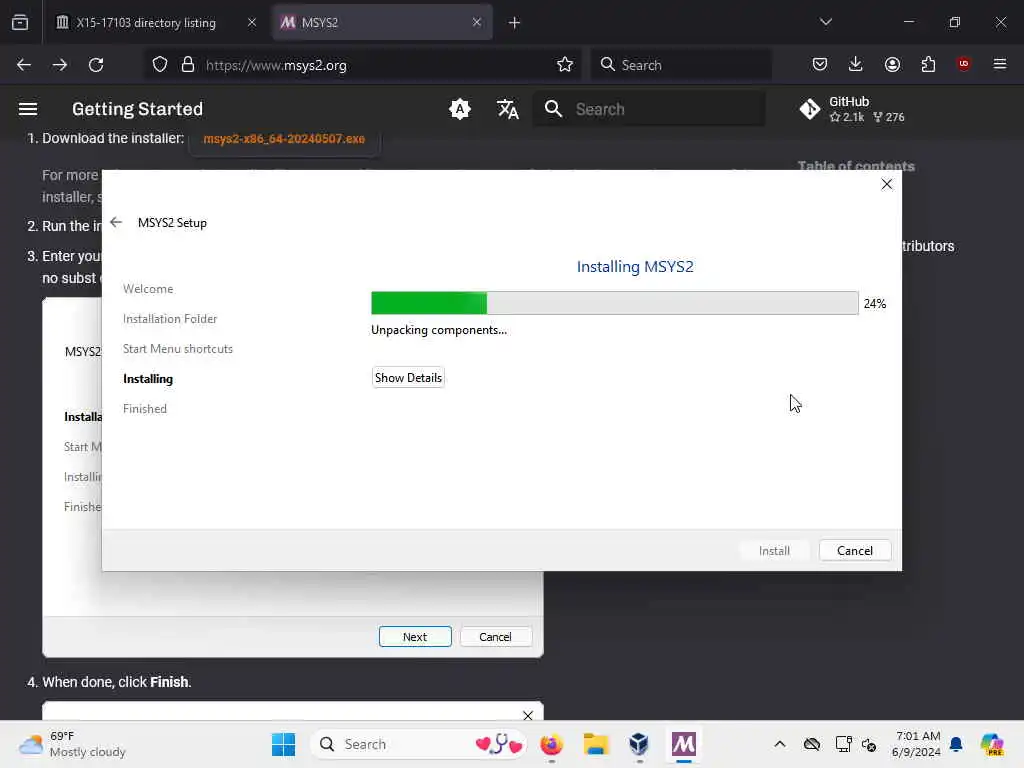This screenshot has height=768, width=1024.
Task: Open Firefox application hamburger menu
Action: tap(1000, 64)
